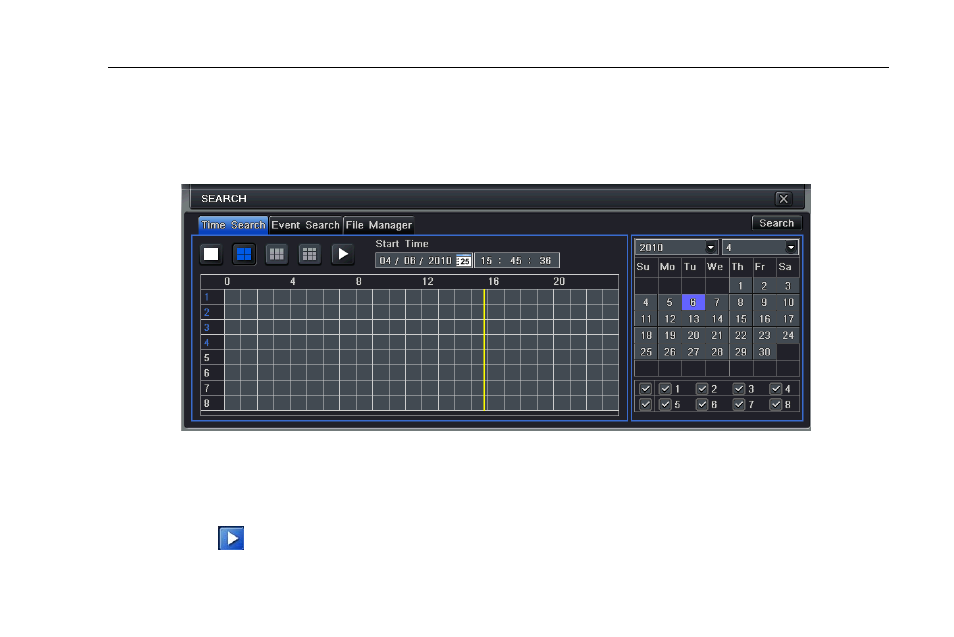Toggle channel 8 checkbox
The height and width of the screenshot is (637, 954).
776,404
